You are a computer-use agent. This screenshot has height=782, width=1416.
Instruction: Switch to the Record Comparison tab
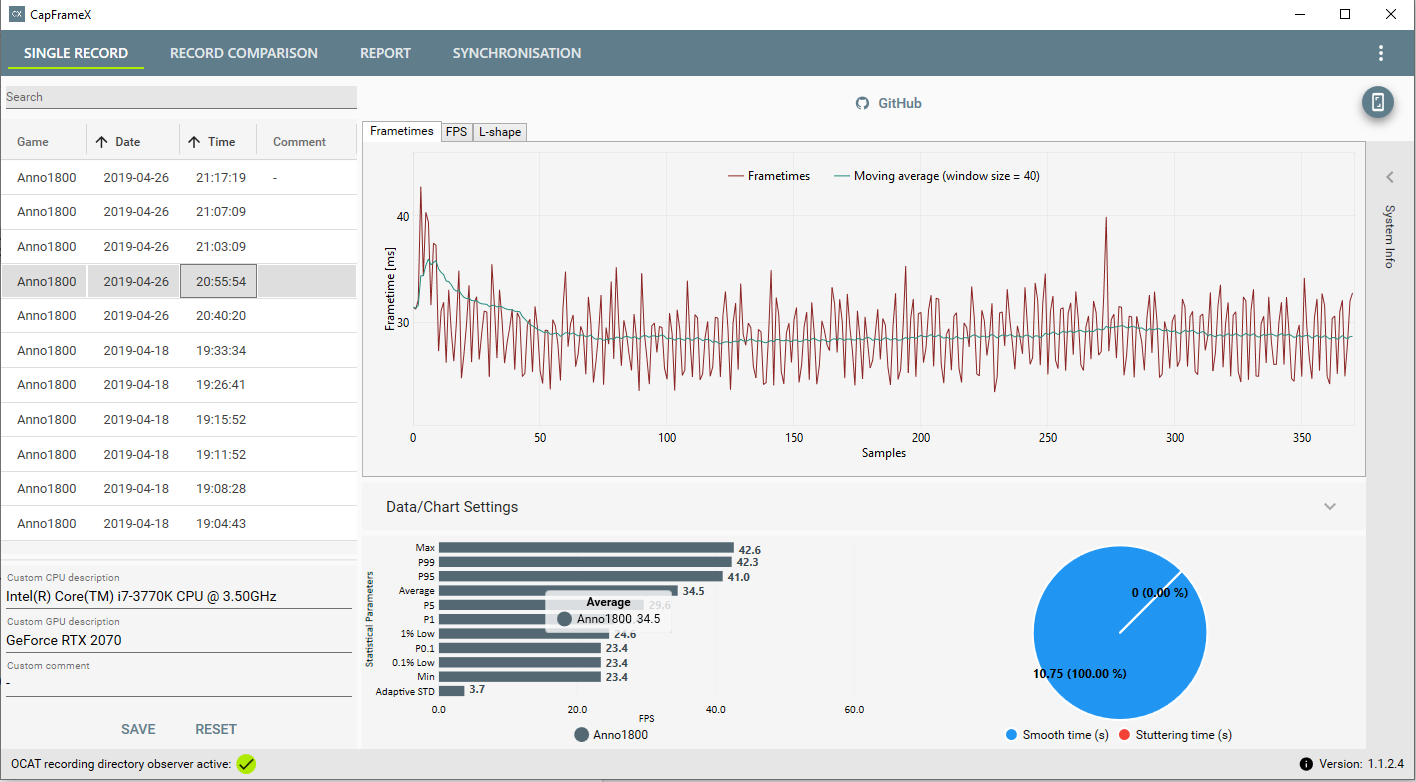click(244, 53)
